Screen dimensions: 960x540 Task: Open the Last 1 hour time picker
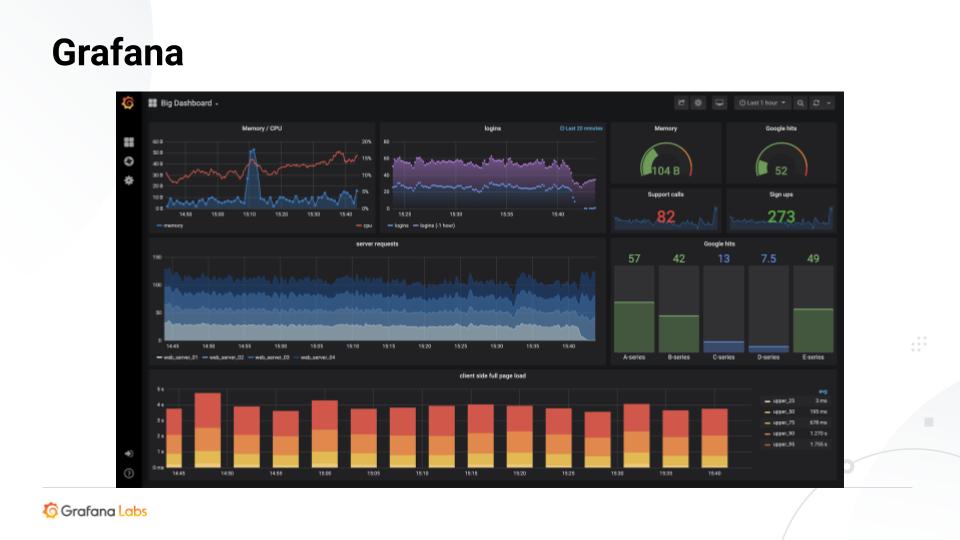point(762,103)
